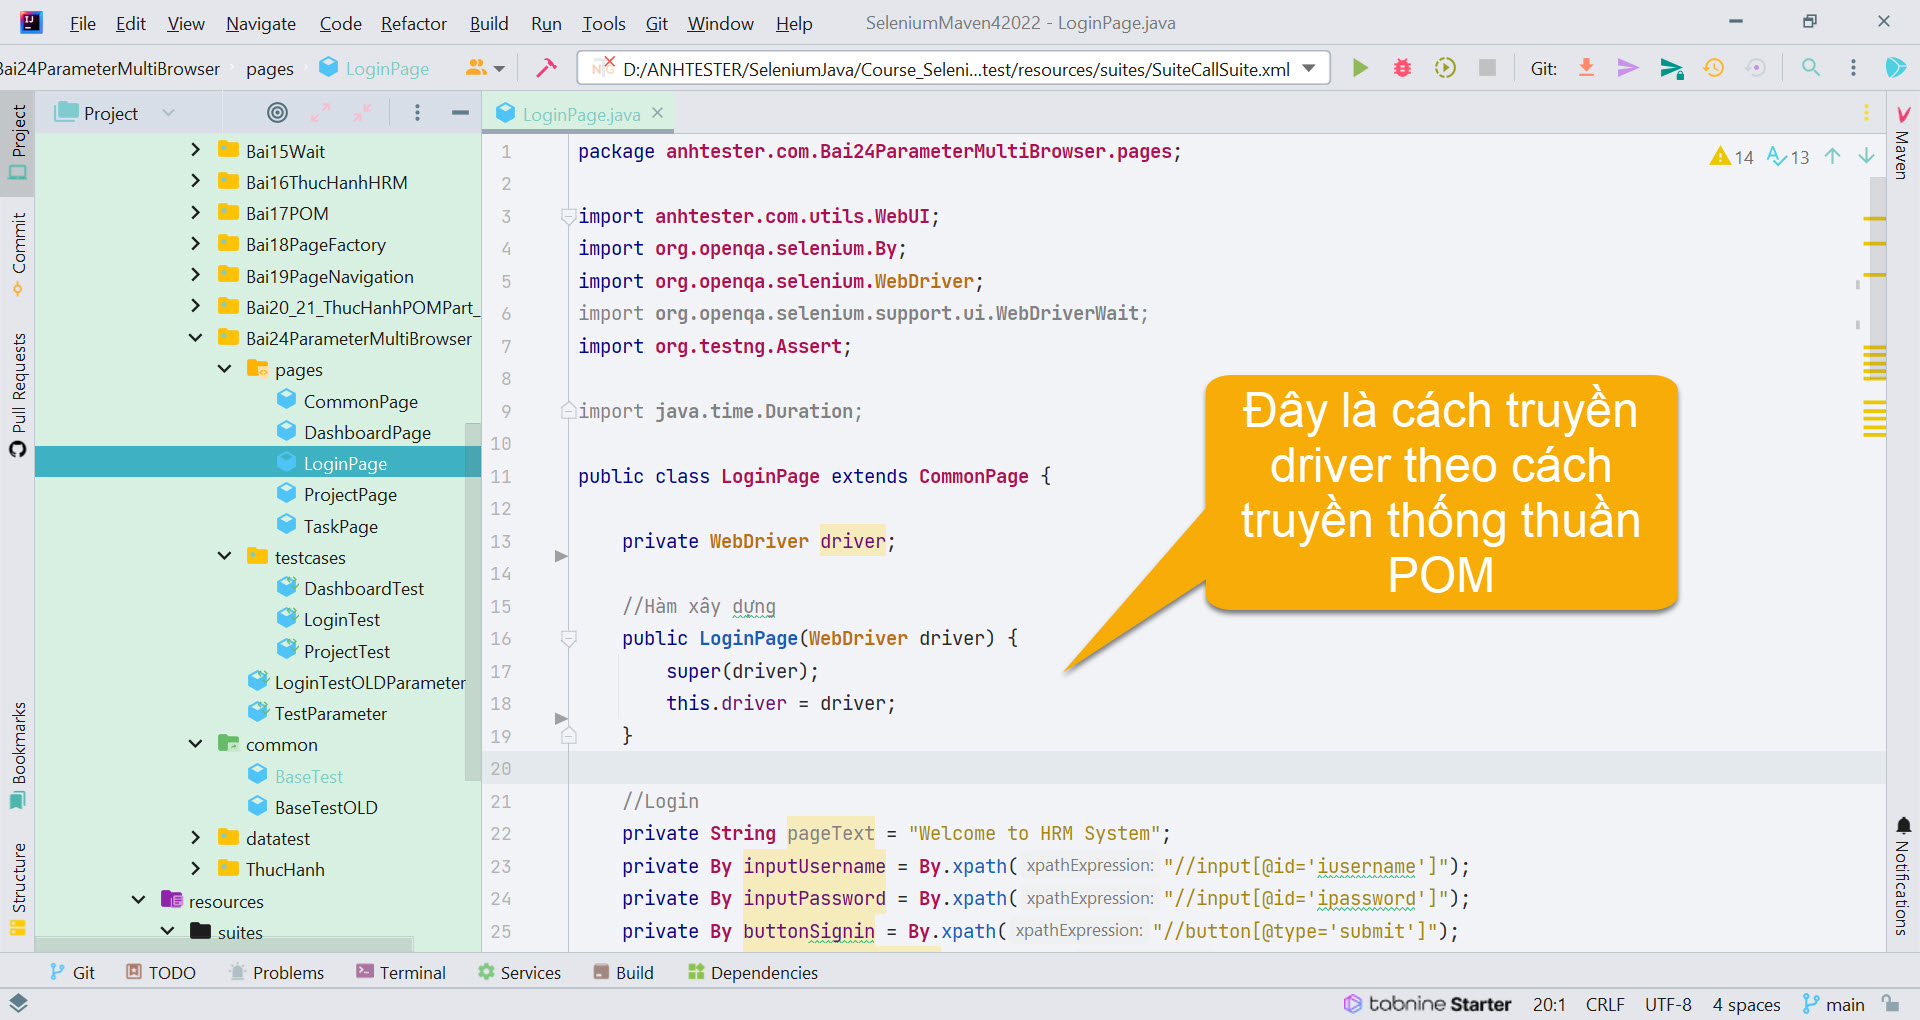Hide the Project panel with minus icon
This screenshot has width=1920, height=1020.
tap(460, 113)
